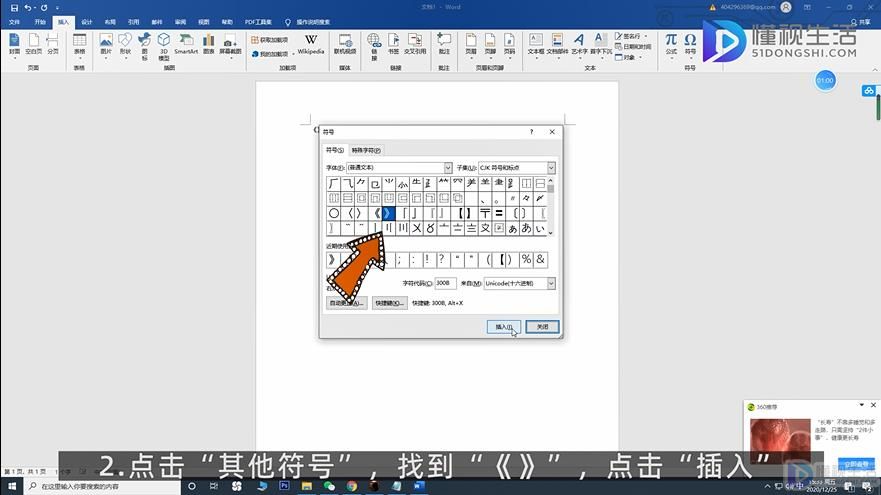This screenshot has width=881, height=495.
Task: Open the Home (开始) ribbon tab
Action: click(x=39, y=22)
